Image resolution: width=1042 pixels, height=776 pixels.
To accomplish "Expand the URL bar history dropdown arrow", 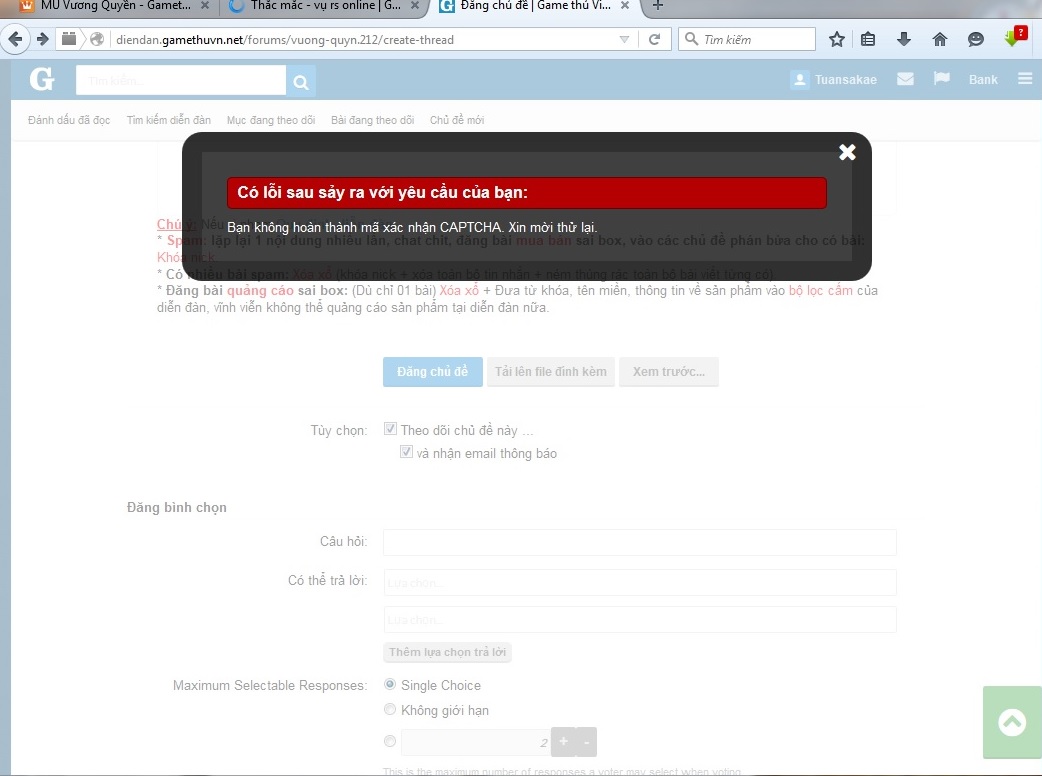I will [624, 40].
